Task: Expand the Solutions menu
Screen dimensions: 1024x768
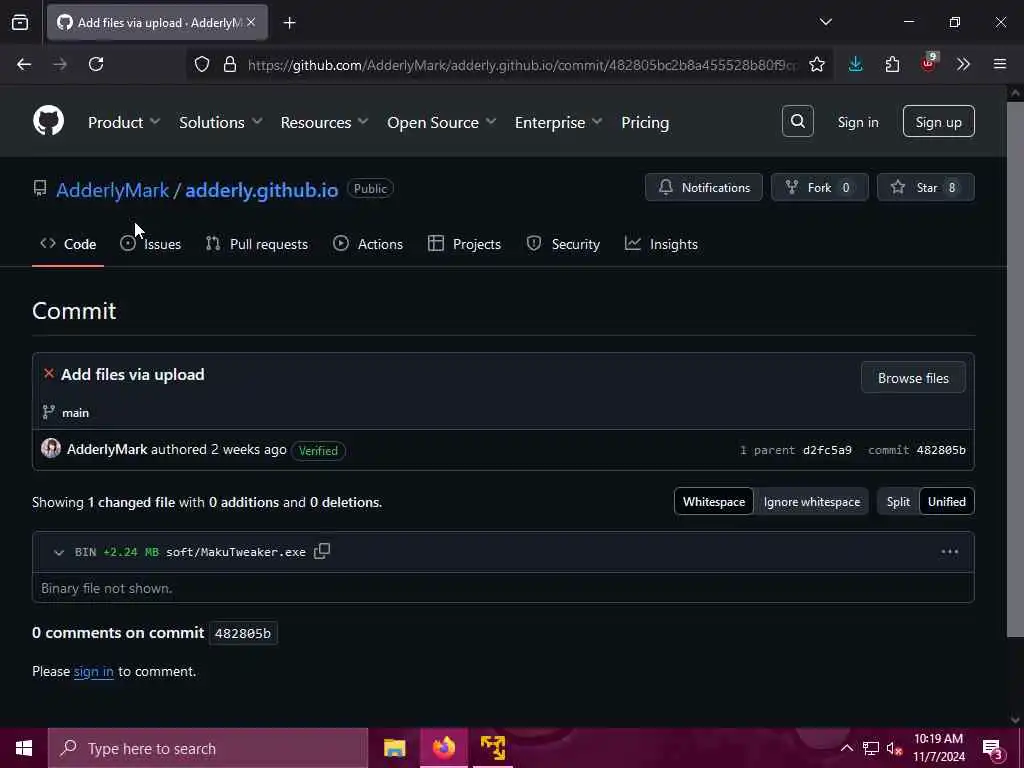Action: [x=220, y=122]
